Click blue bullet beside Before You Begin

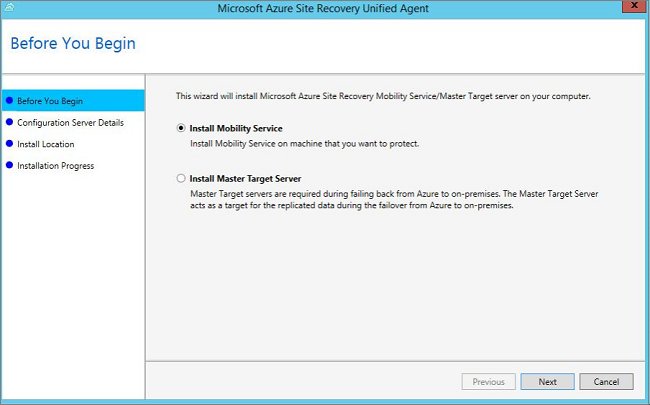10,100
